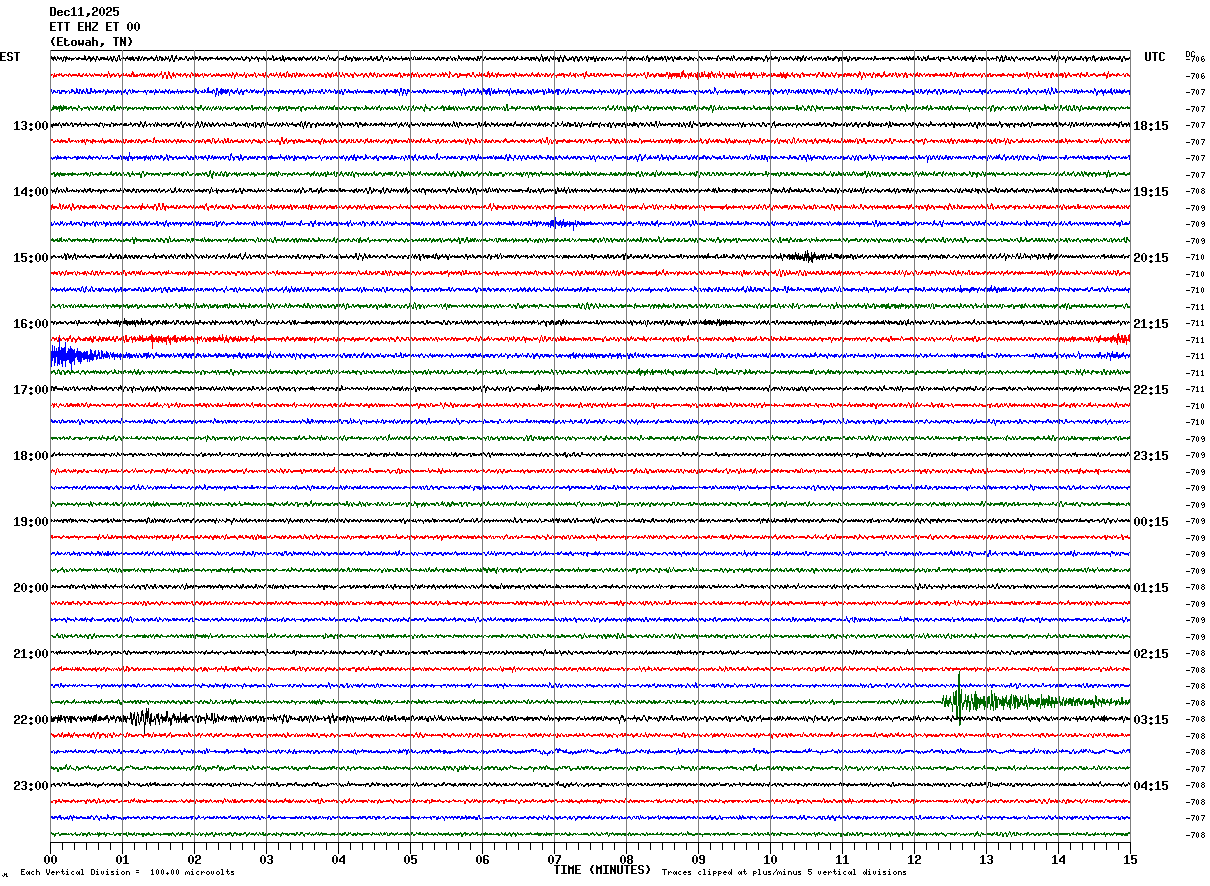Image resolution: width=1210 pixels, height=886 pixels.
Task: Select the 23:00 EST time label
Action: pos(30,786)
